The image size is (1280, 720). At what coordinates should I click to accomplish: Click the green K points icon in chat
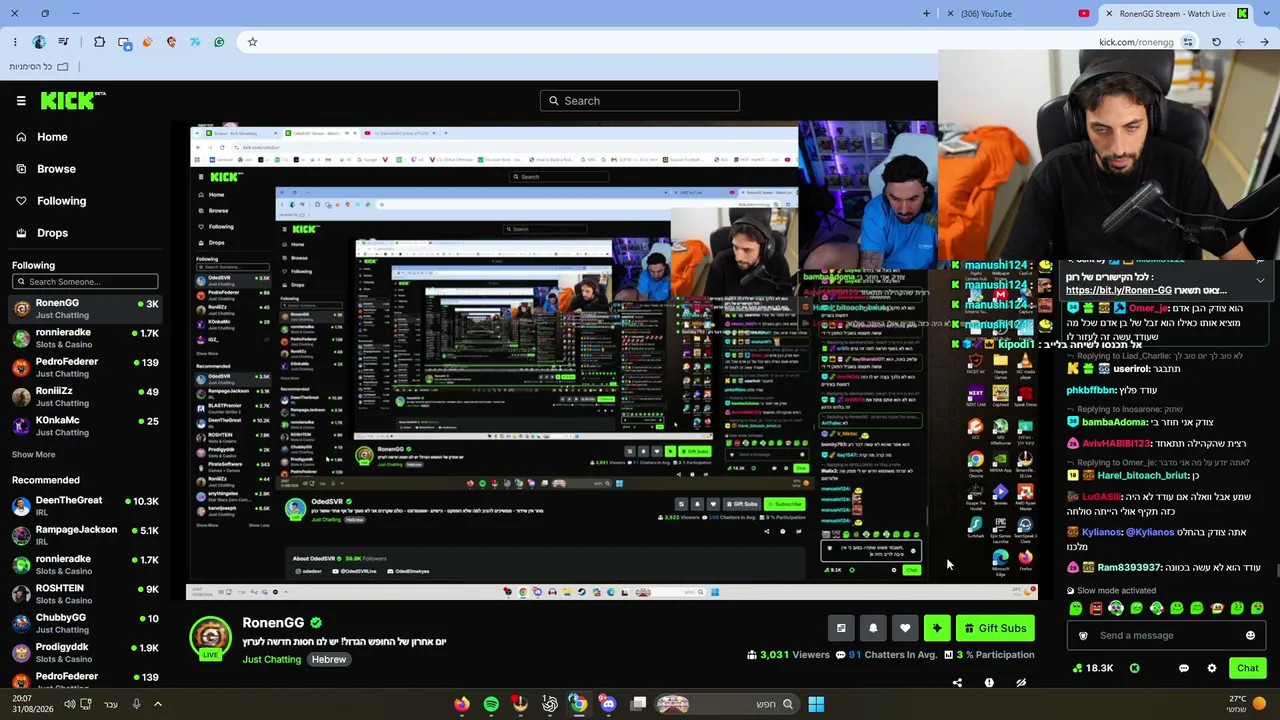(1135, 668)
